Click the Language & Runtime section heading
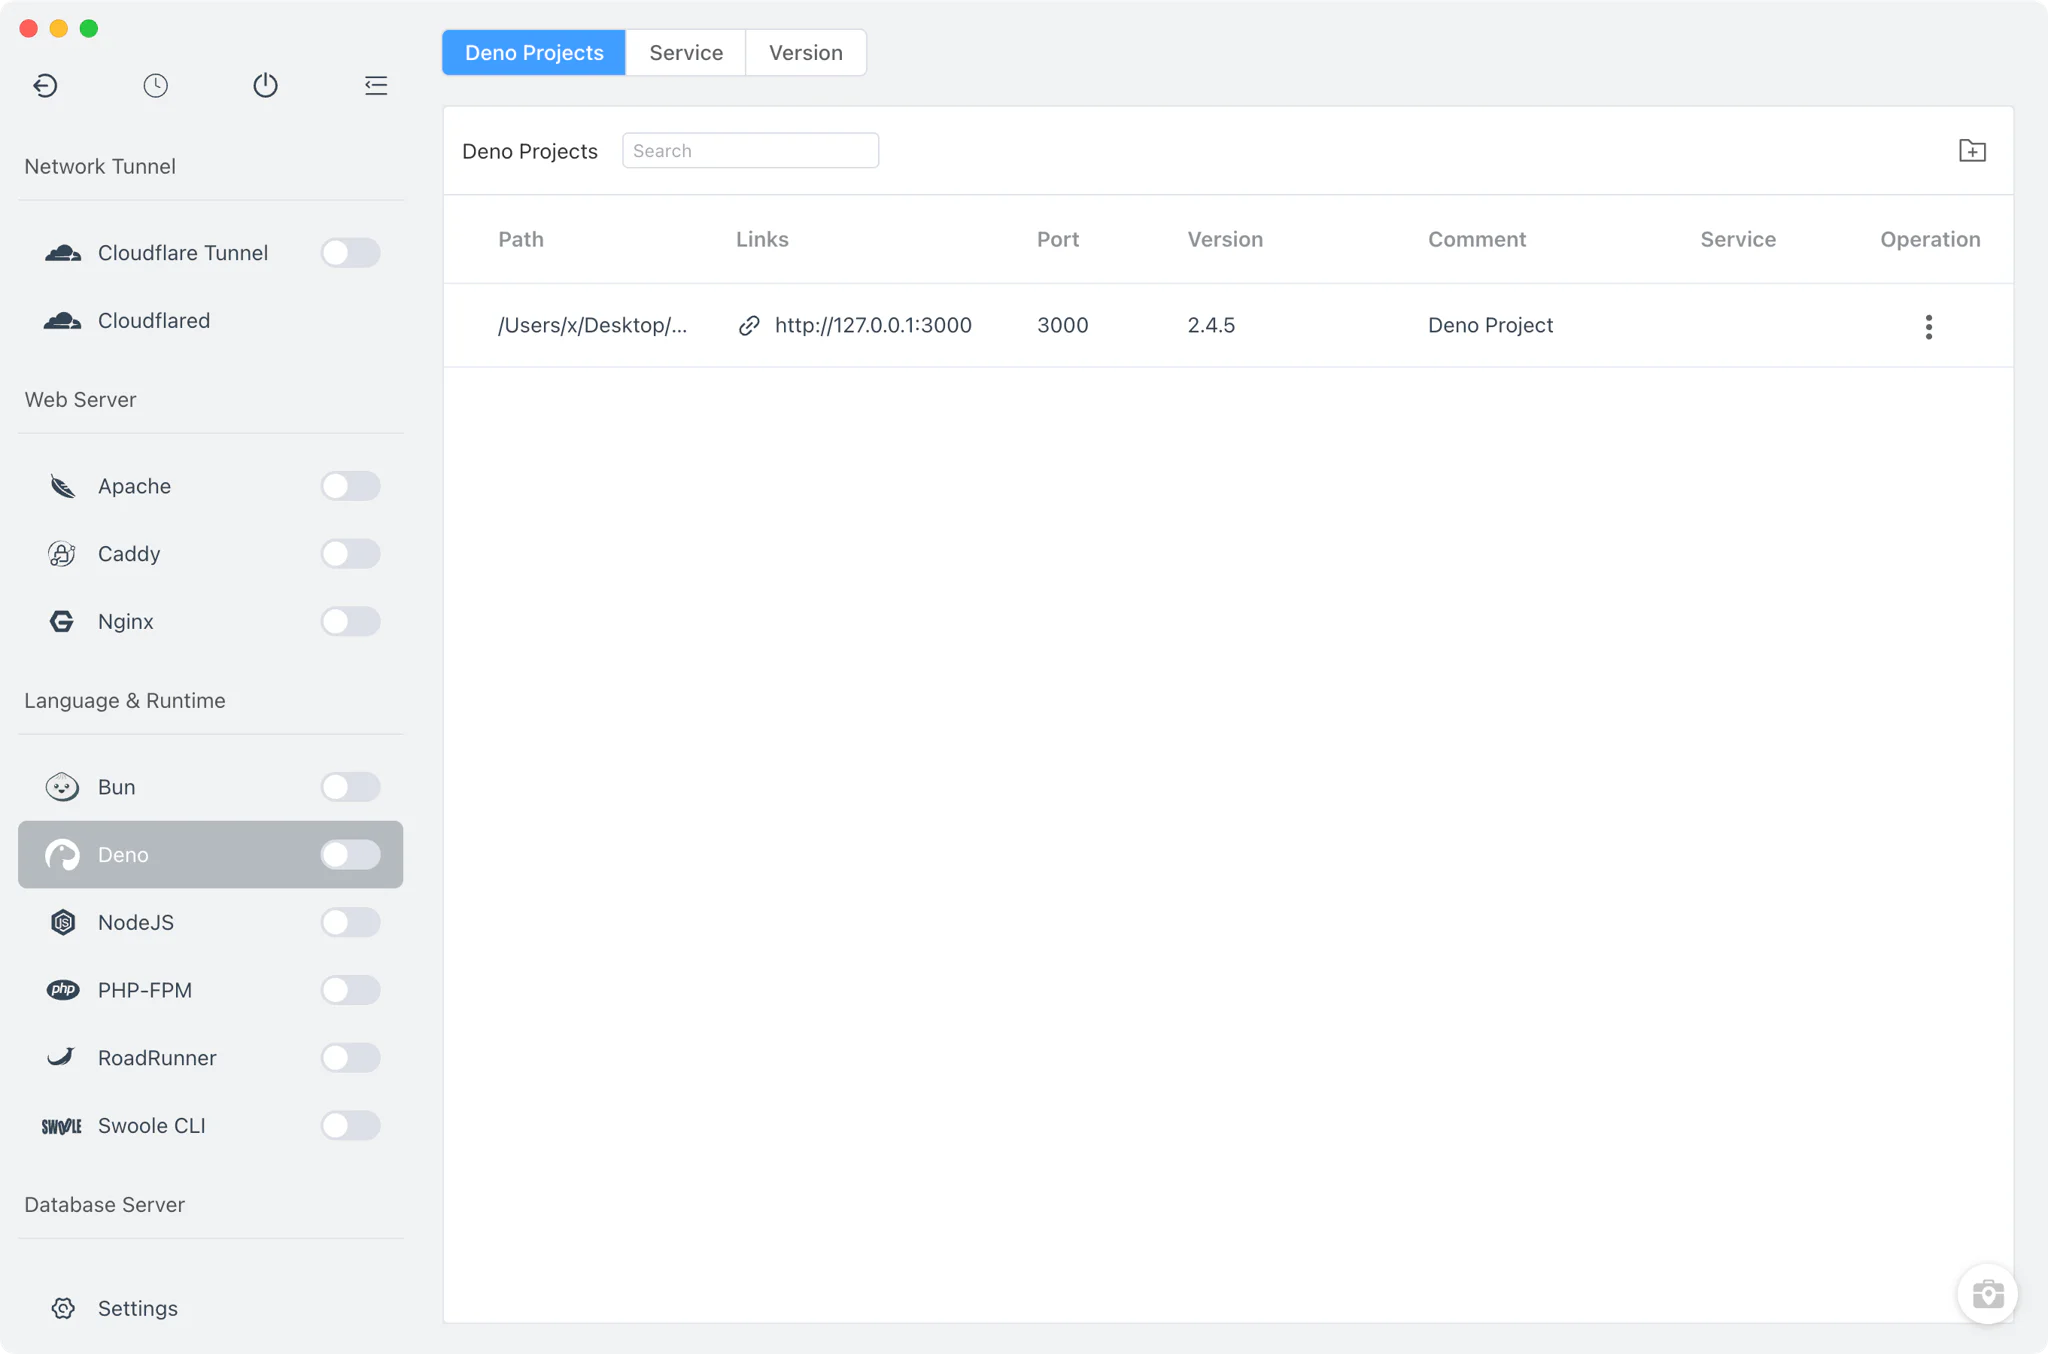 tap(125, 701)
